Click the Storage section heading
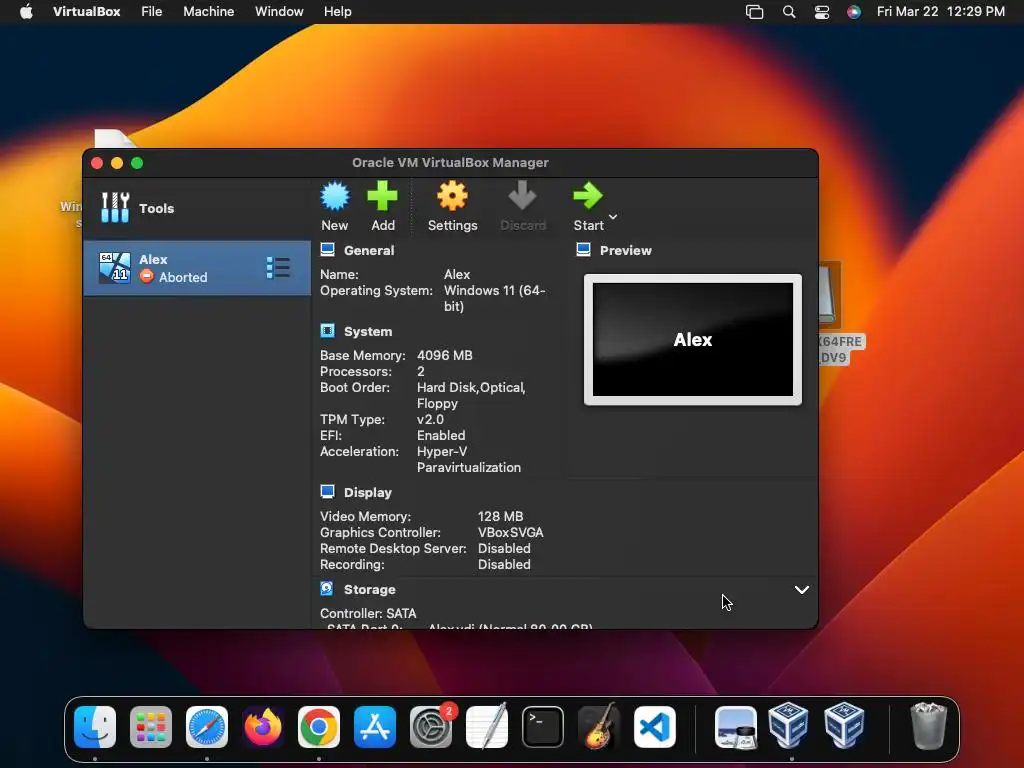 point(370,589)
